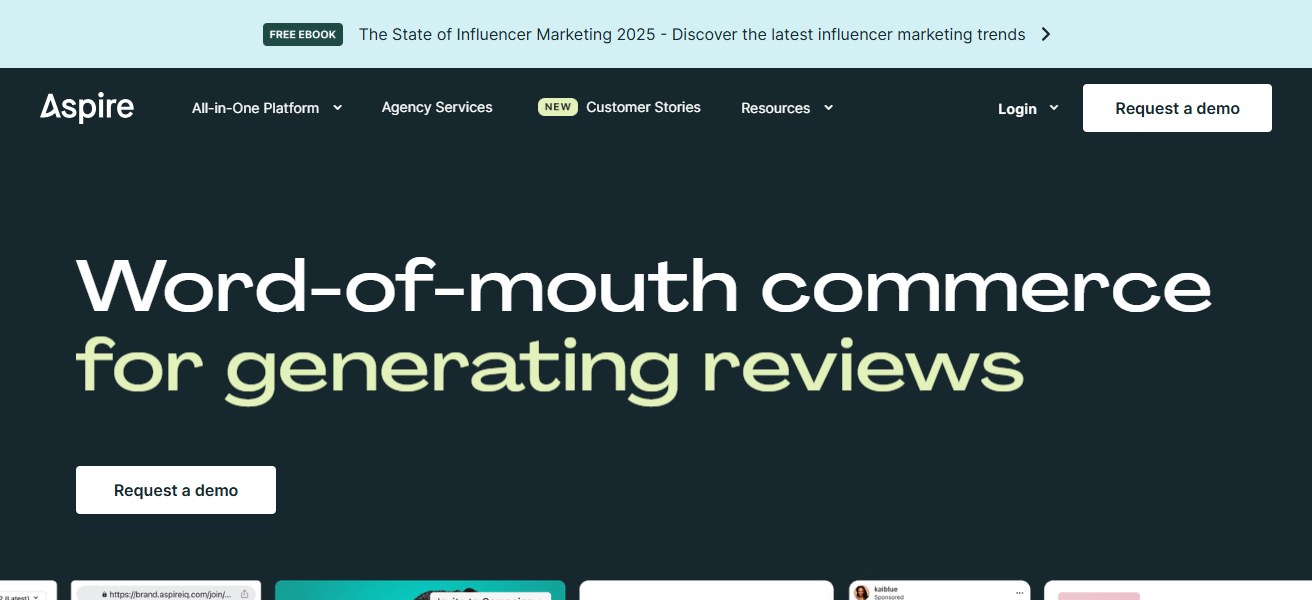Expand the Resources dropdown chevron
Screen dimensions: 1312x600
click(x=828, y=107)
